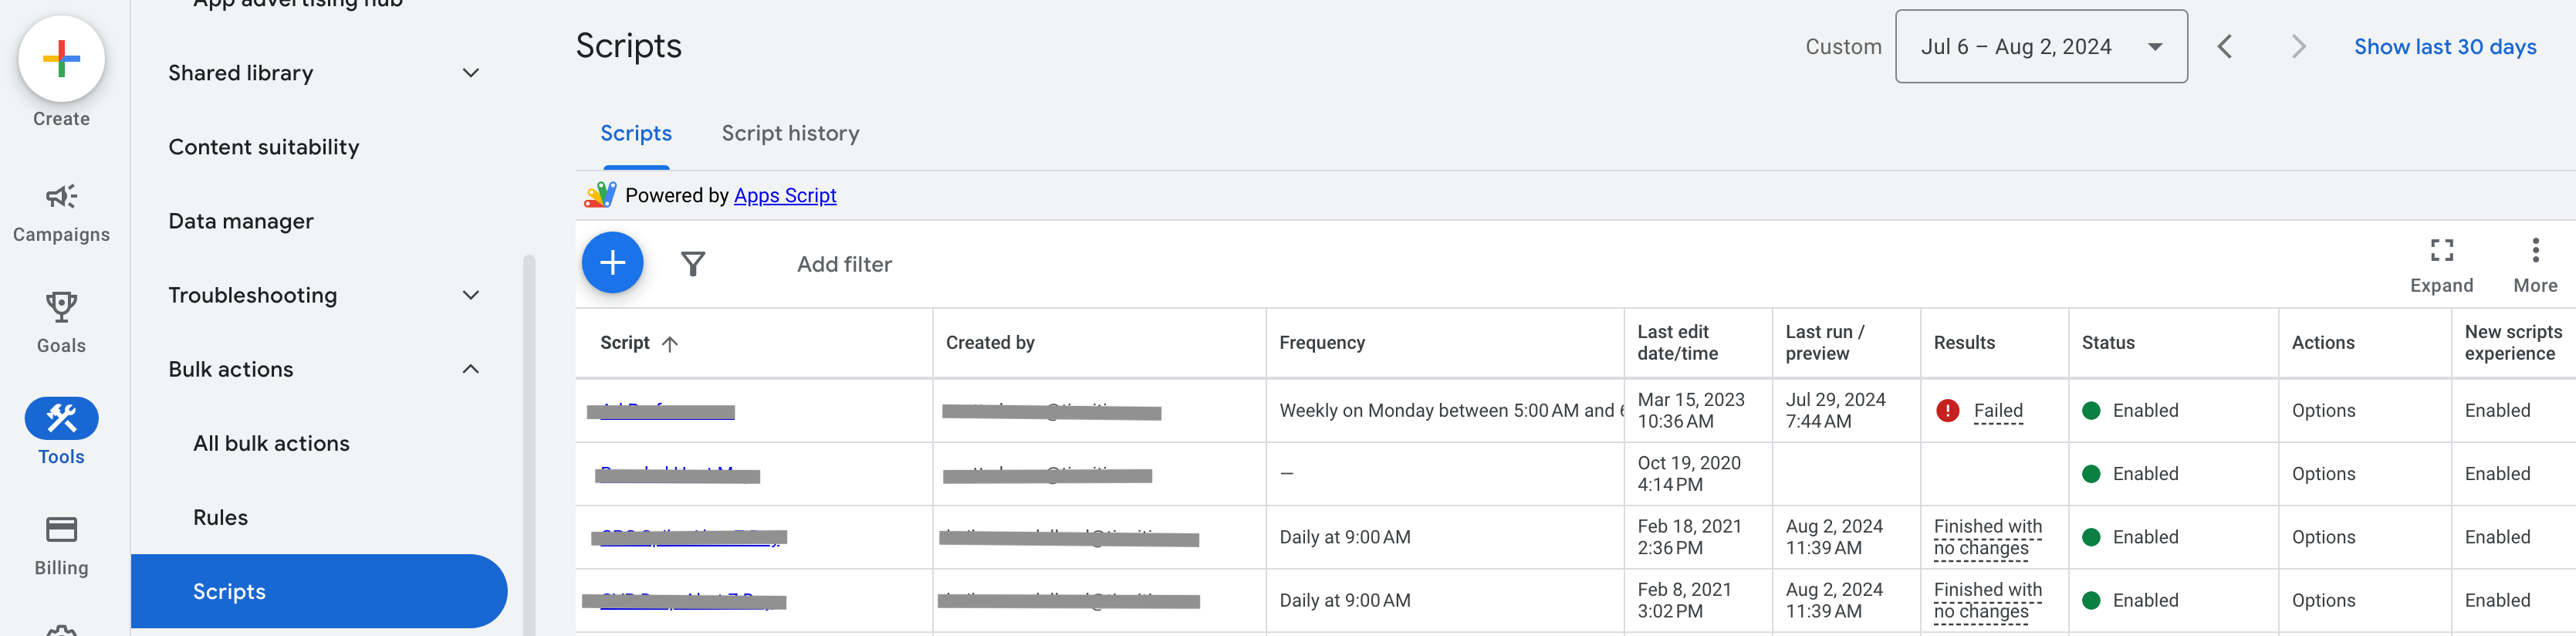This screenshot has height=636, width=2576.
Task: Click the Created by column header
Action: [990, 343]
